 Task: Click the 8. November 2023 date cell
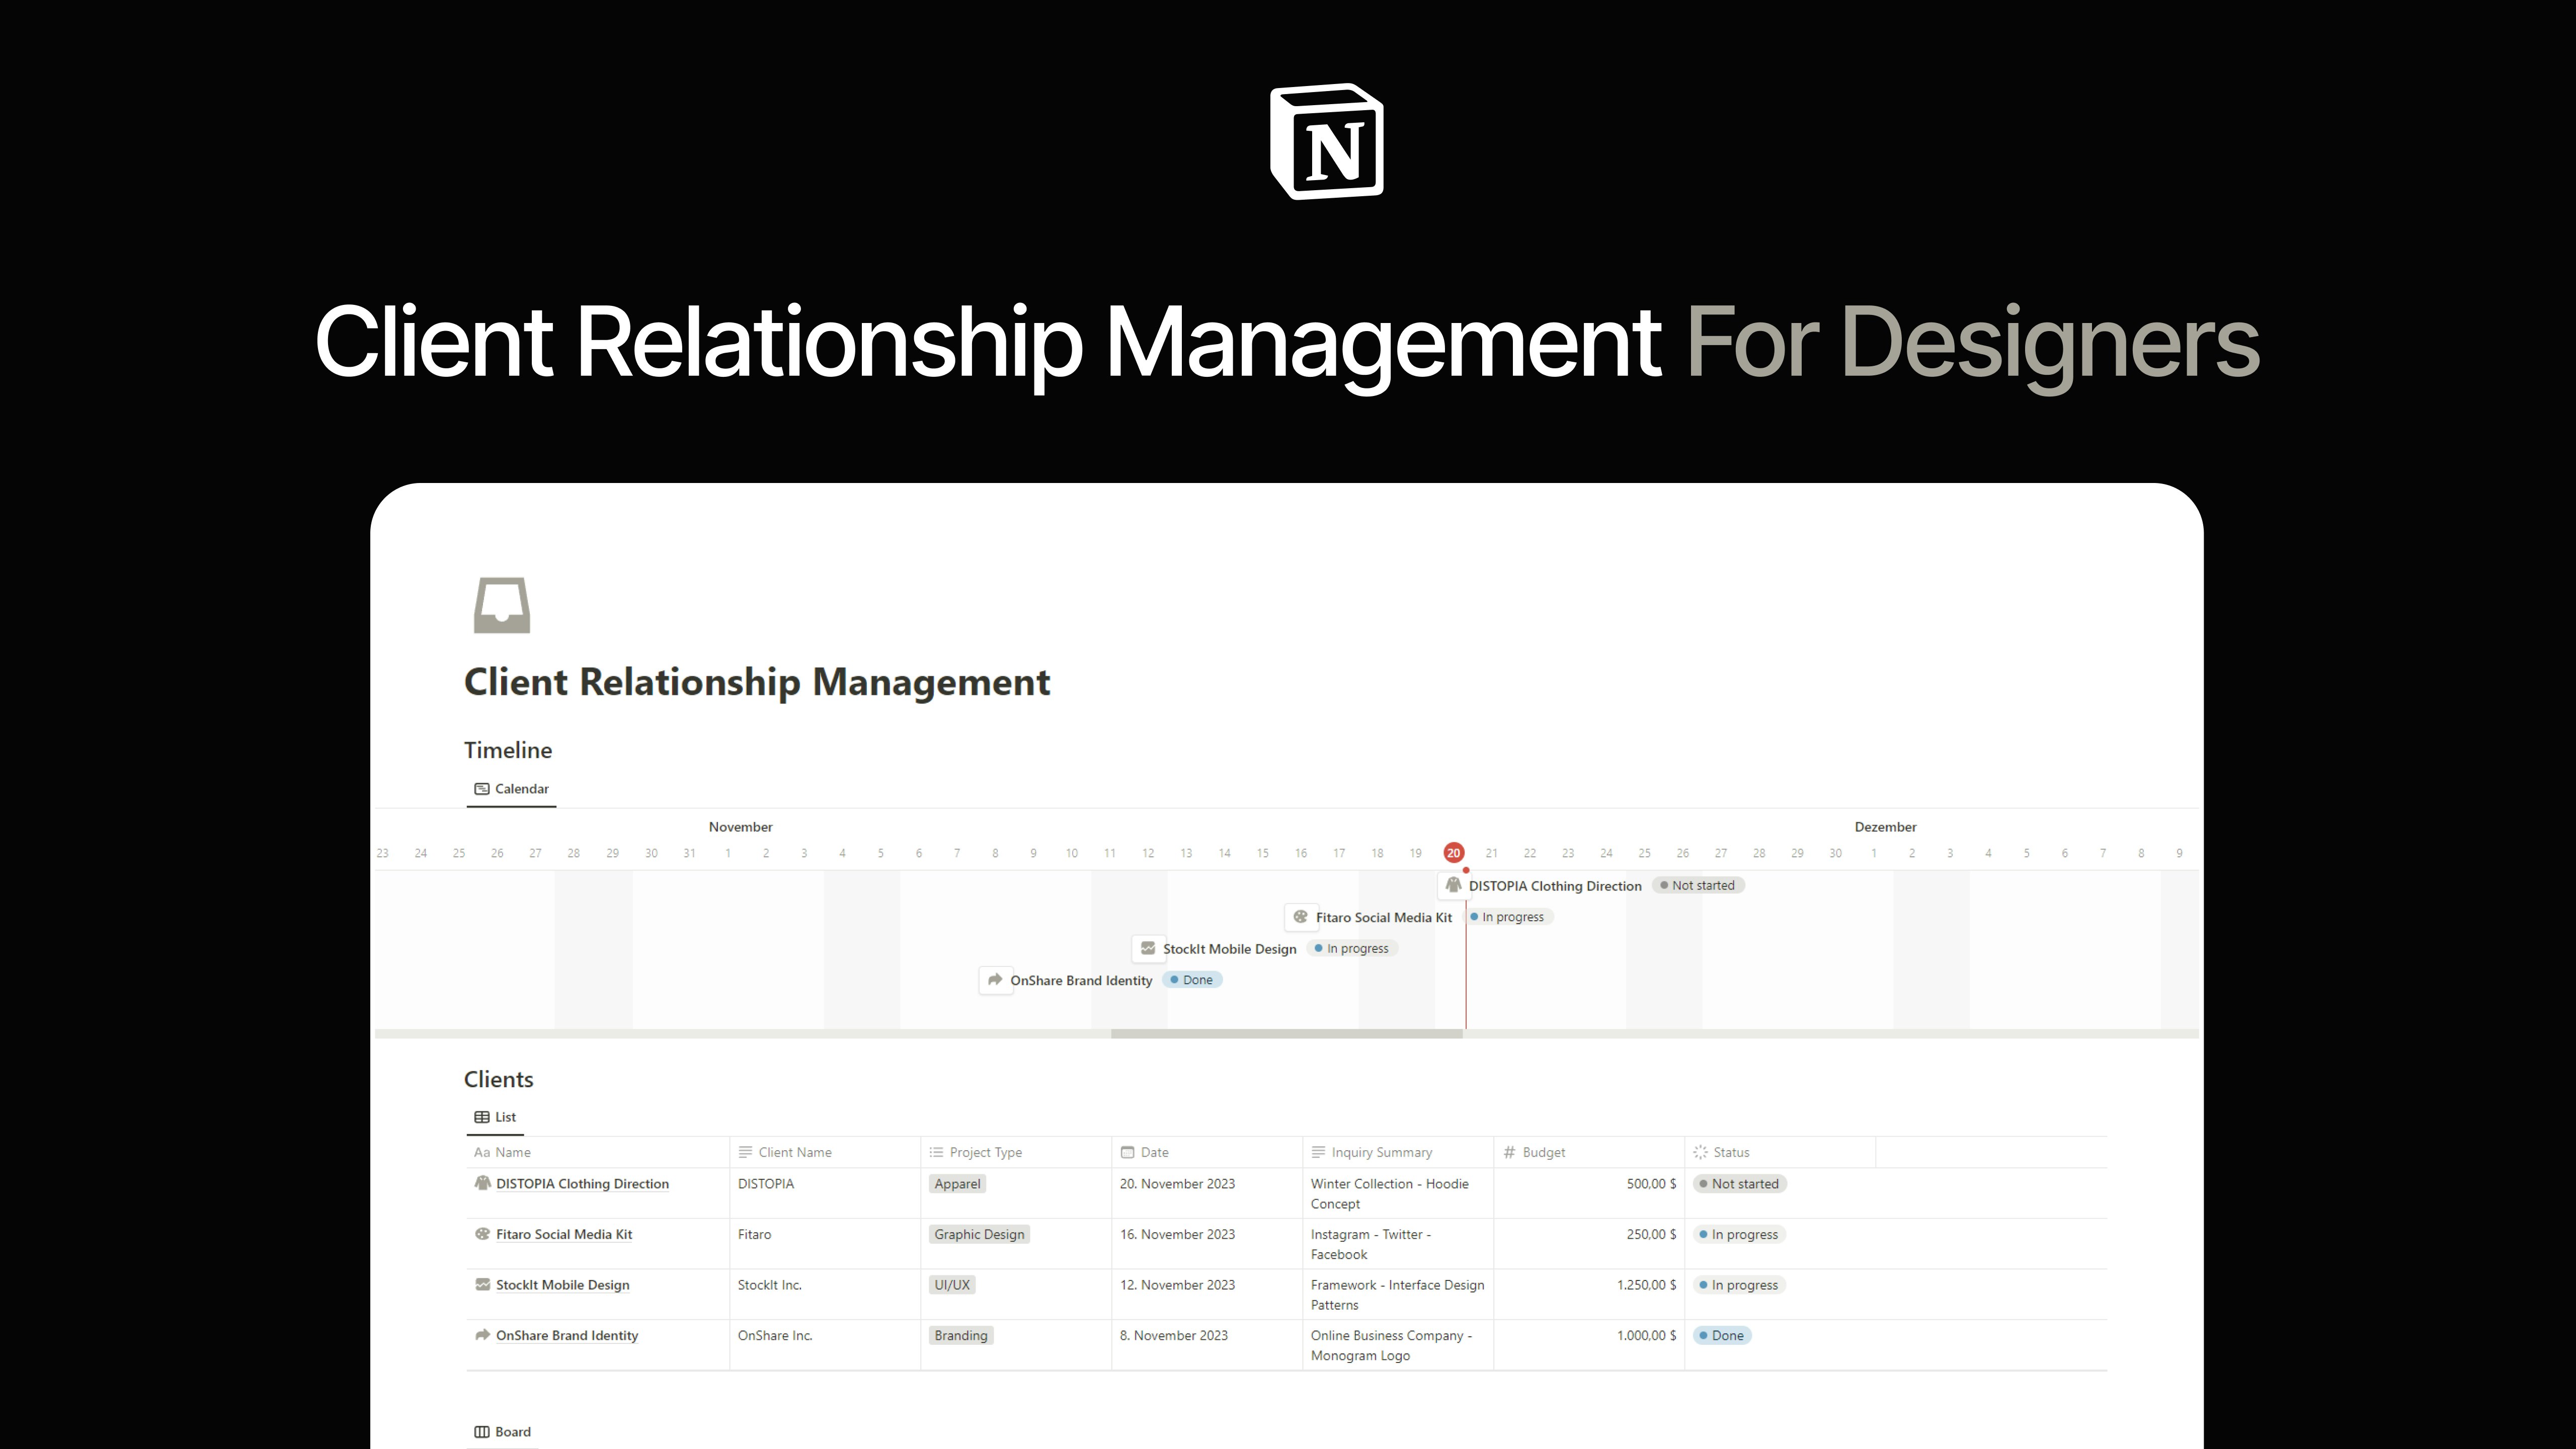[x=1207, y=1345]
